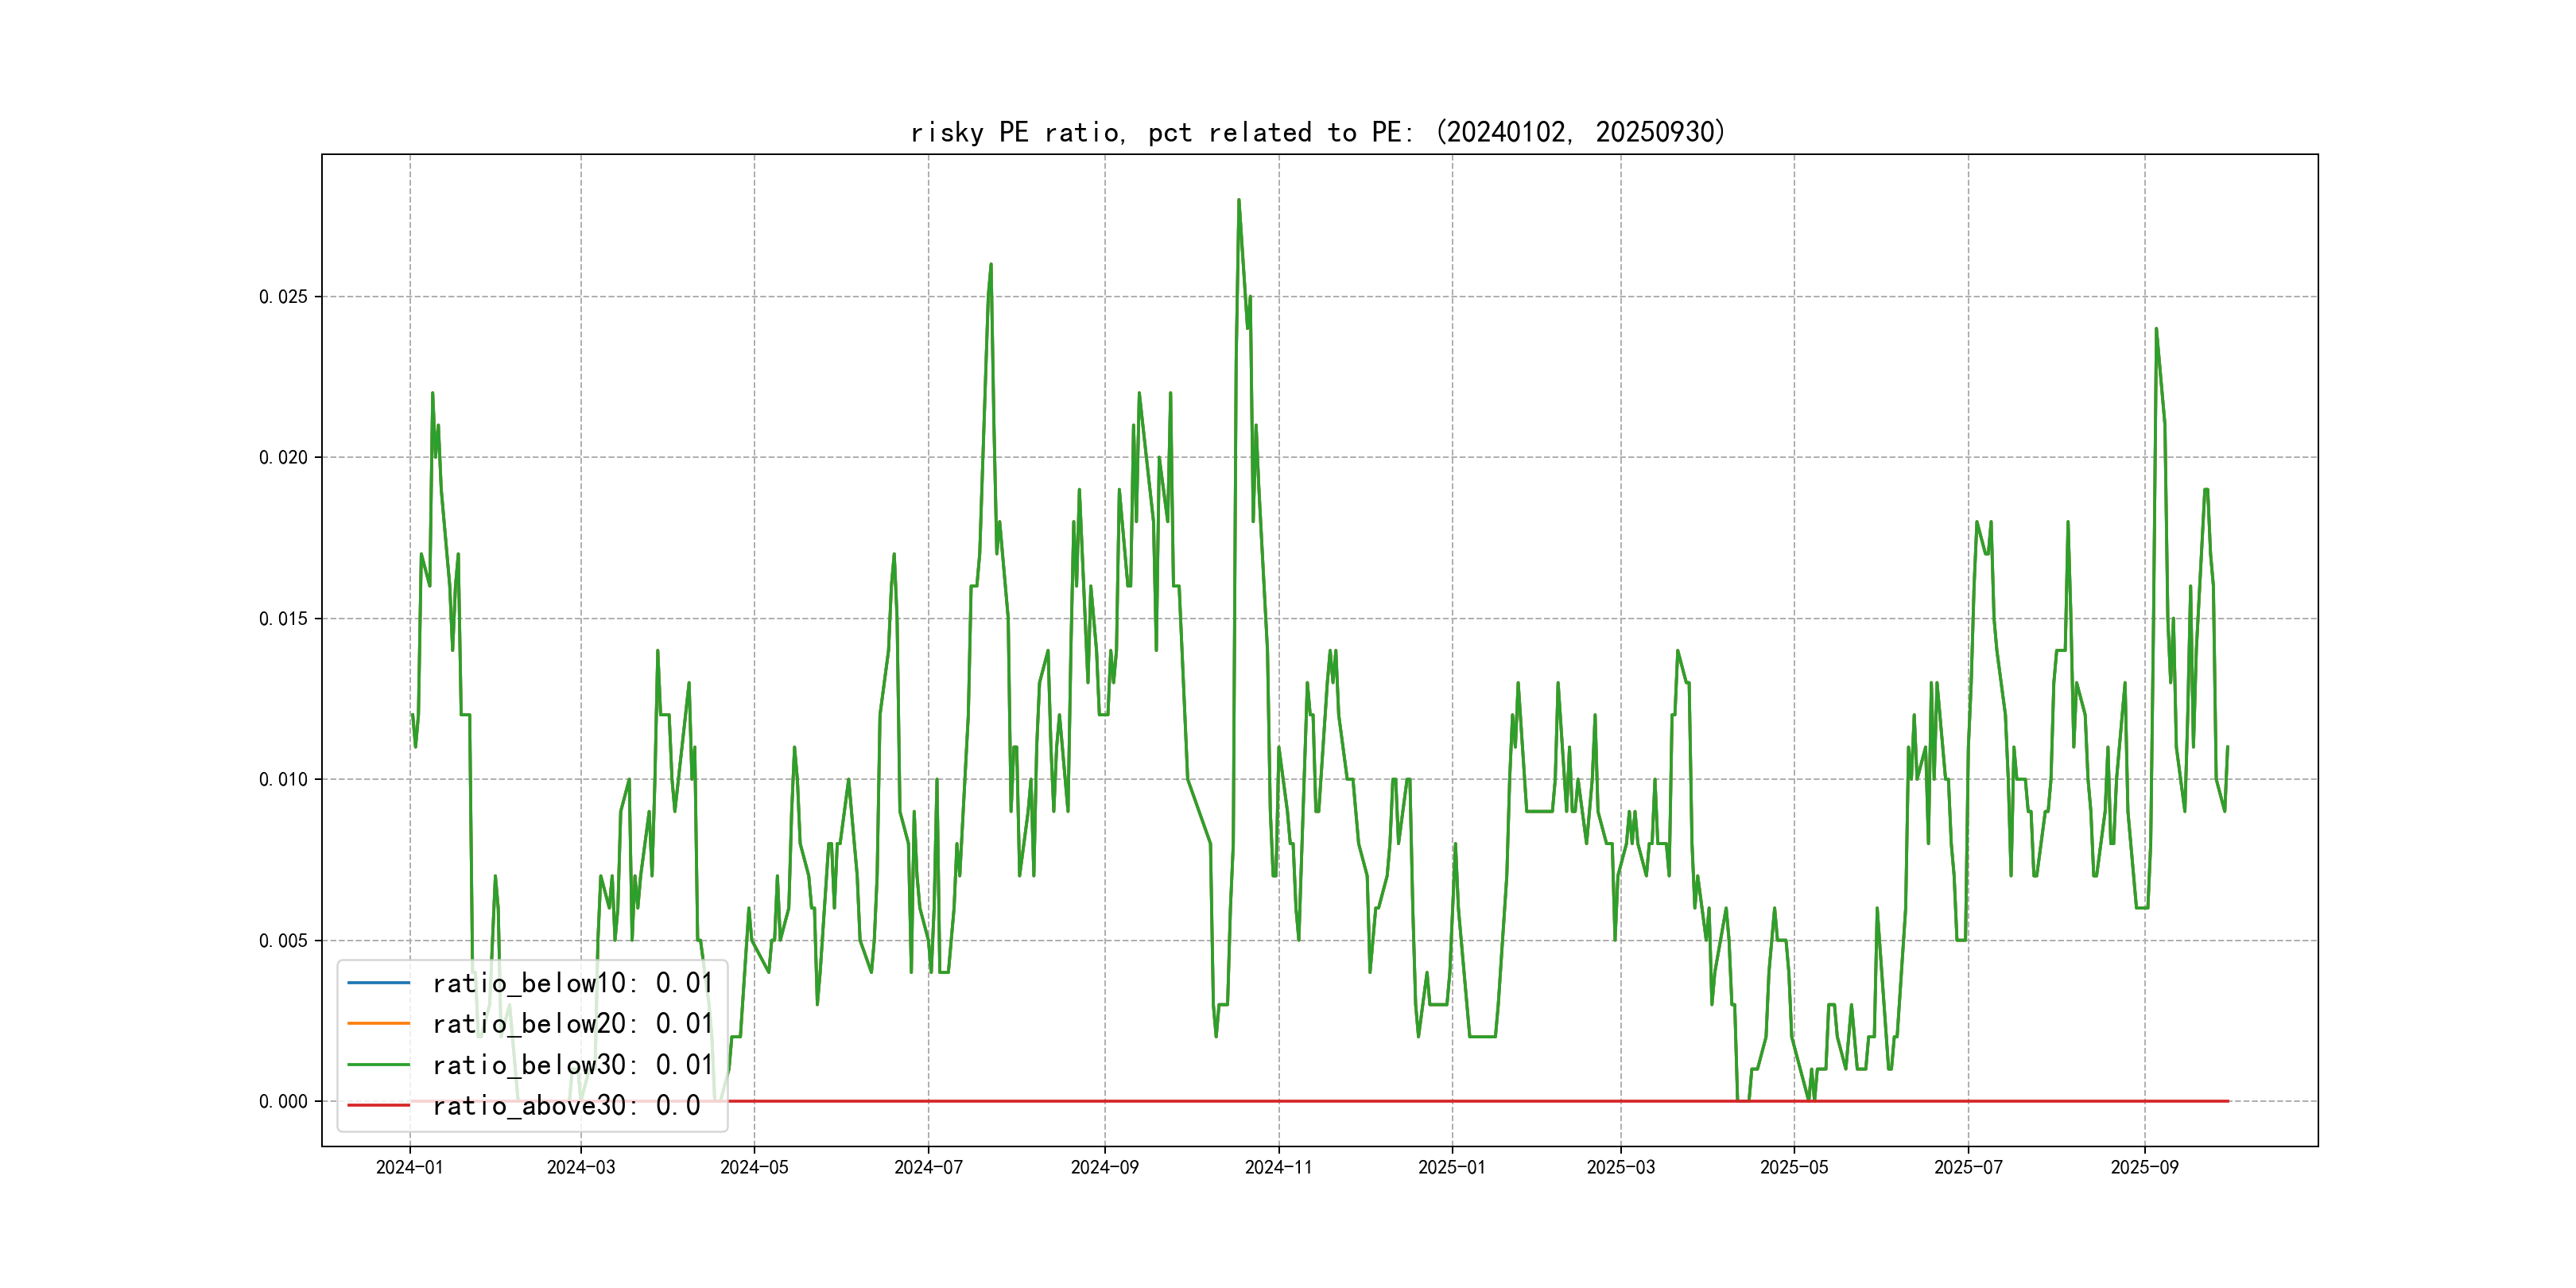Click the 0.000 y-axis tick label

pos(283,1102)
